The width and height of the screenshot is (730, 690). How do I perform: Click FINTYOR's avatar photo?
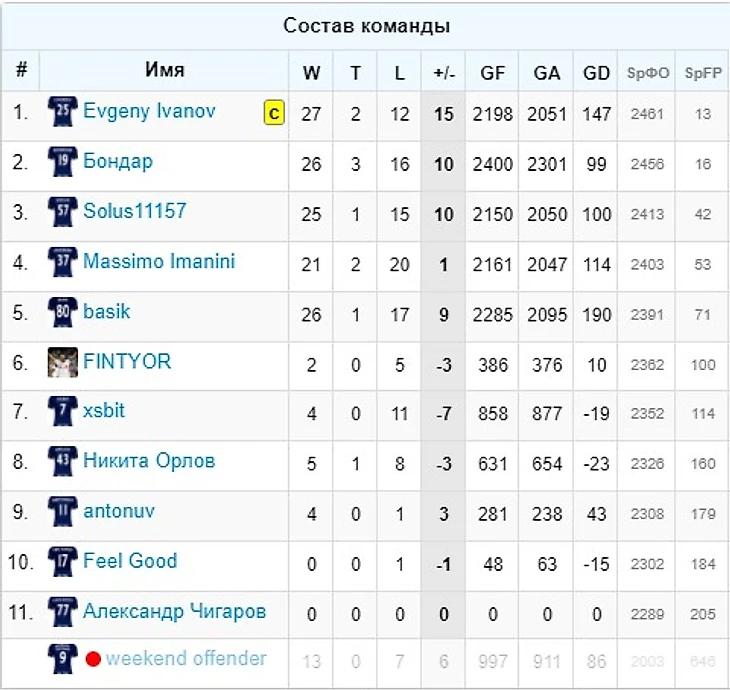(62, 362)
